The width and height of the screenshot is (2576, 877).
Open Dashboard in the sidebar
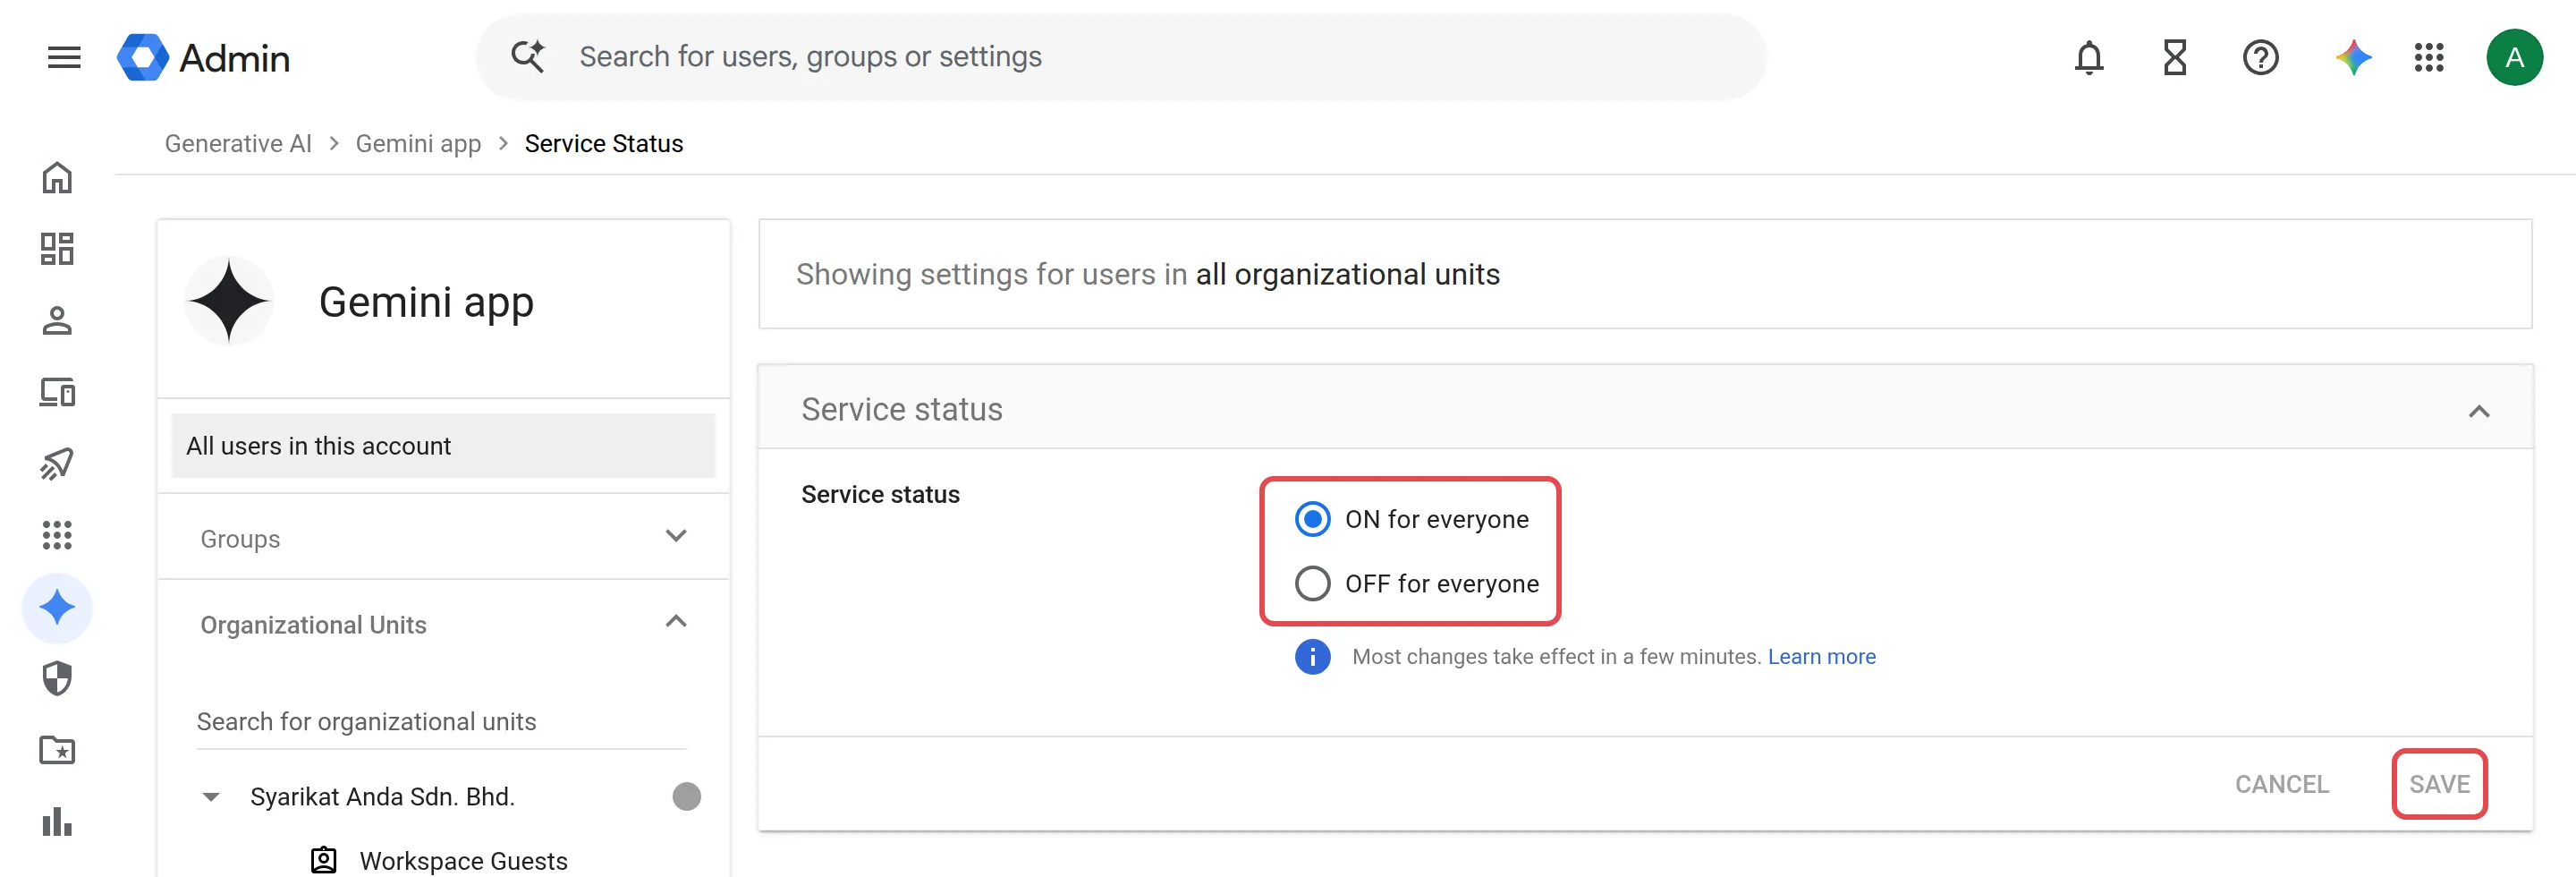pos(57,249)
